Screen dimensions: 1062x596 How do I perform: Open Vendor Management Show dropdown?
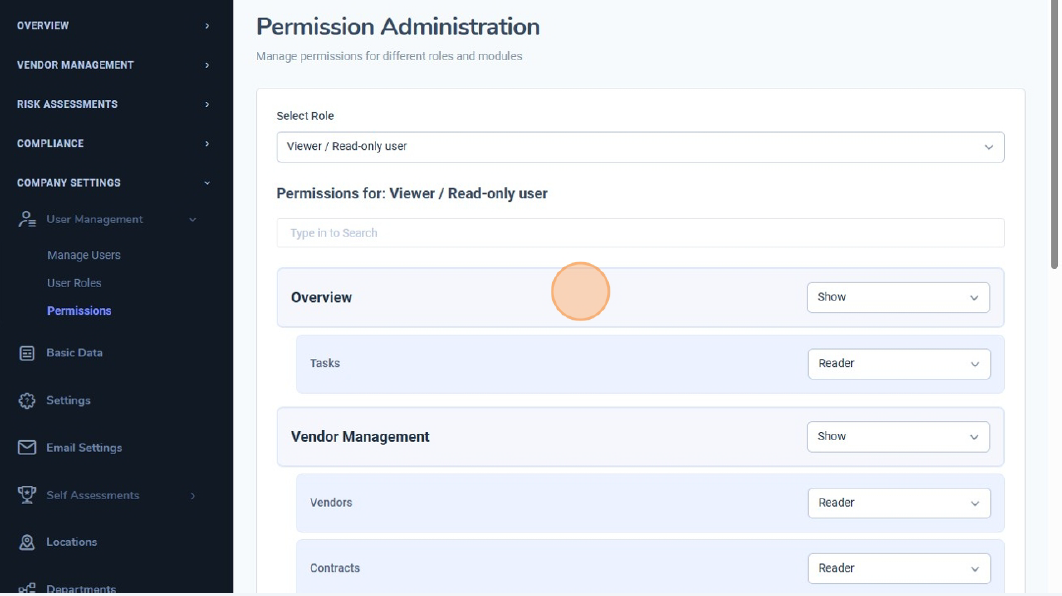[897, 437]
